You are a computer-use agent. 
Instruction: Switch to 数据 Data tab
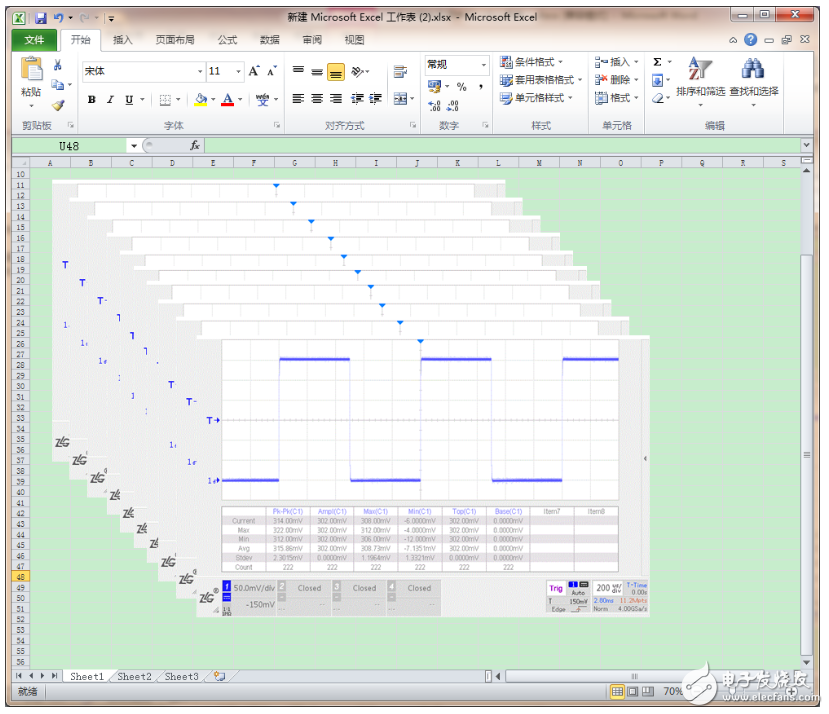(270, 40)
